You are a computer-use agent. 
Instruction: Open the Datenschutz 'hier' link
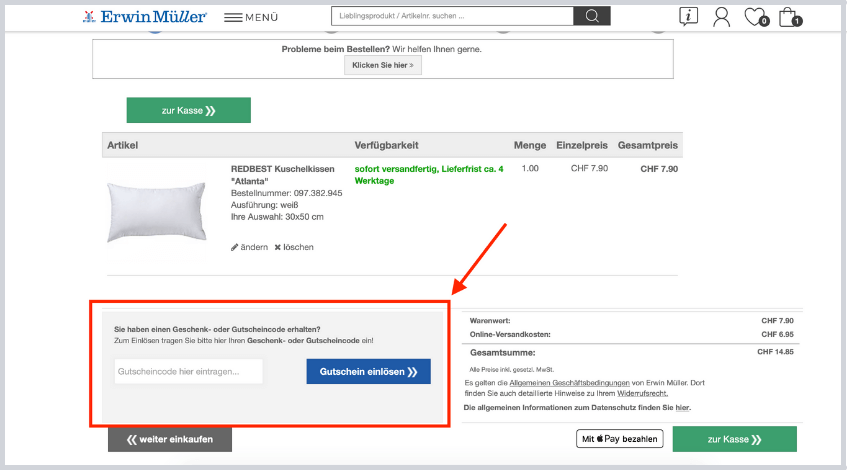pos(682,407)
